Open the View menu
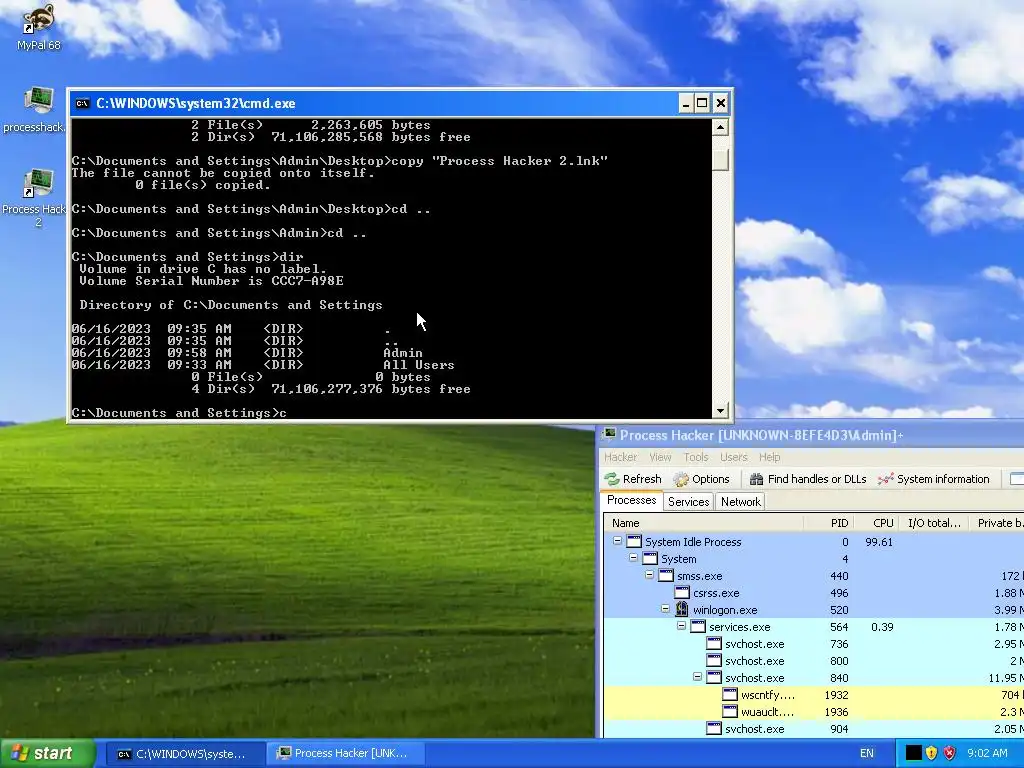The width and height of the screenshot is (1024, 768). 660,457
